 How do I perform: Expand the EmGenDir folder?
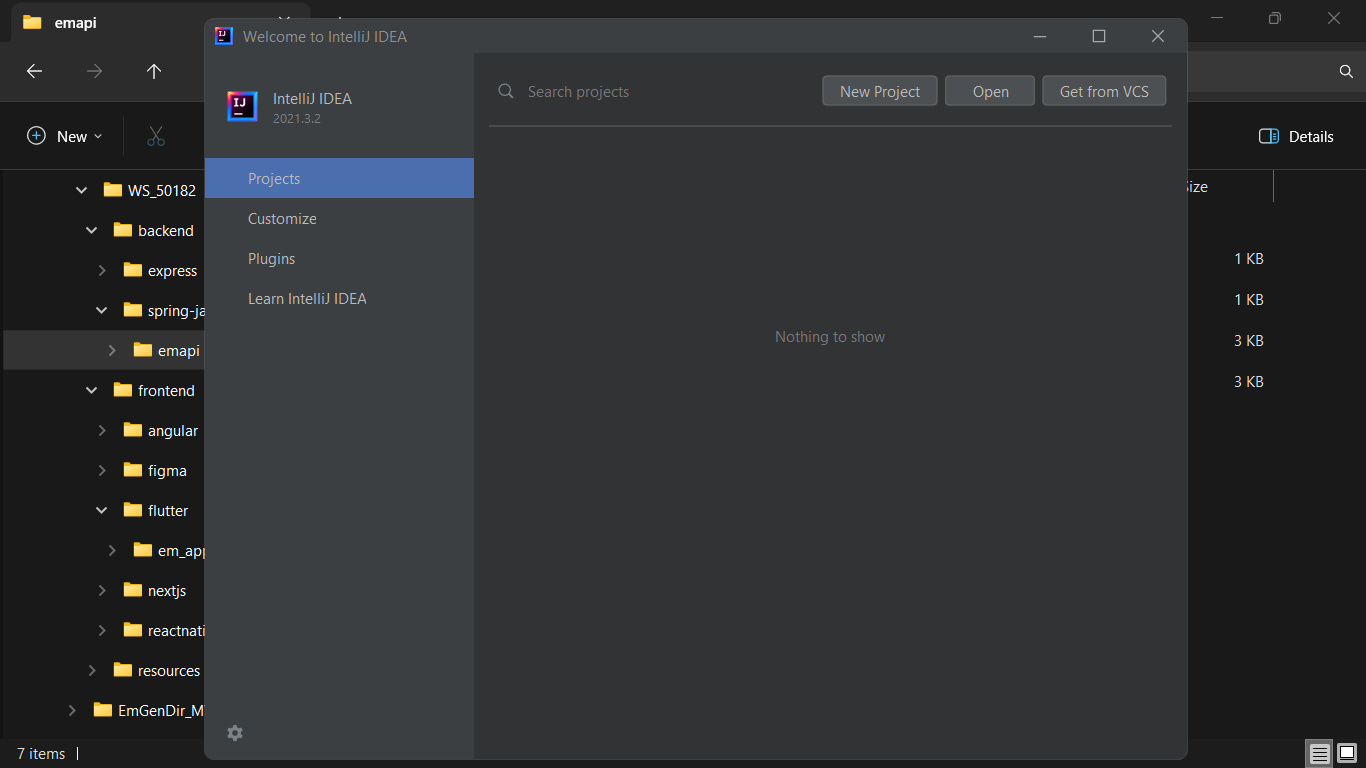click(x=72, y=710)
